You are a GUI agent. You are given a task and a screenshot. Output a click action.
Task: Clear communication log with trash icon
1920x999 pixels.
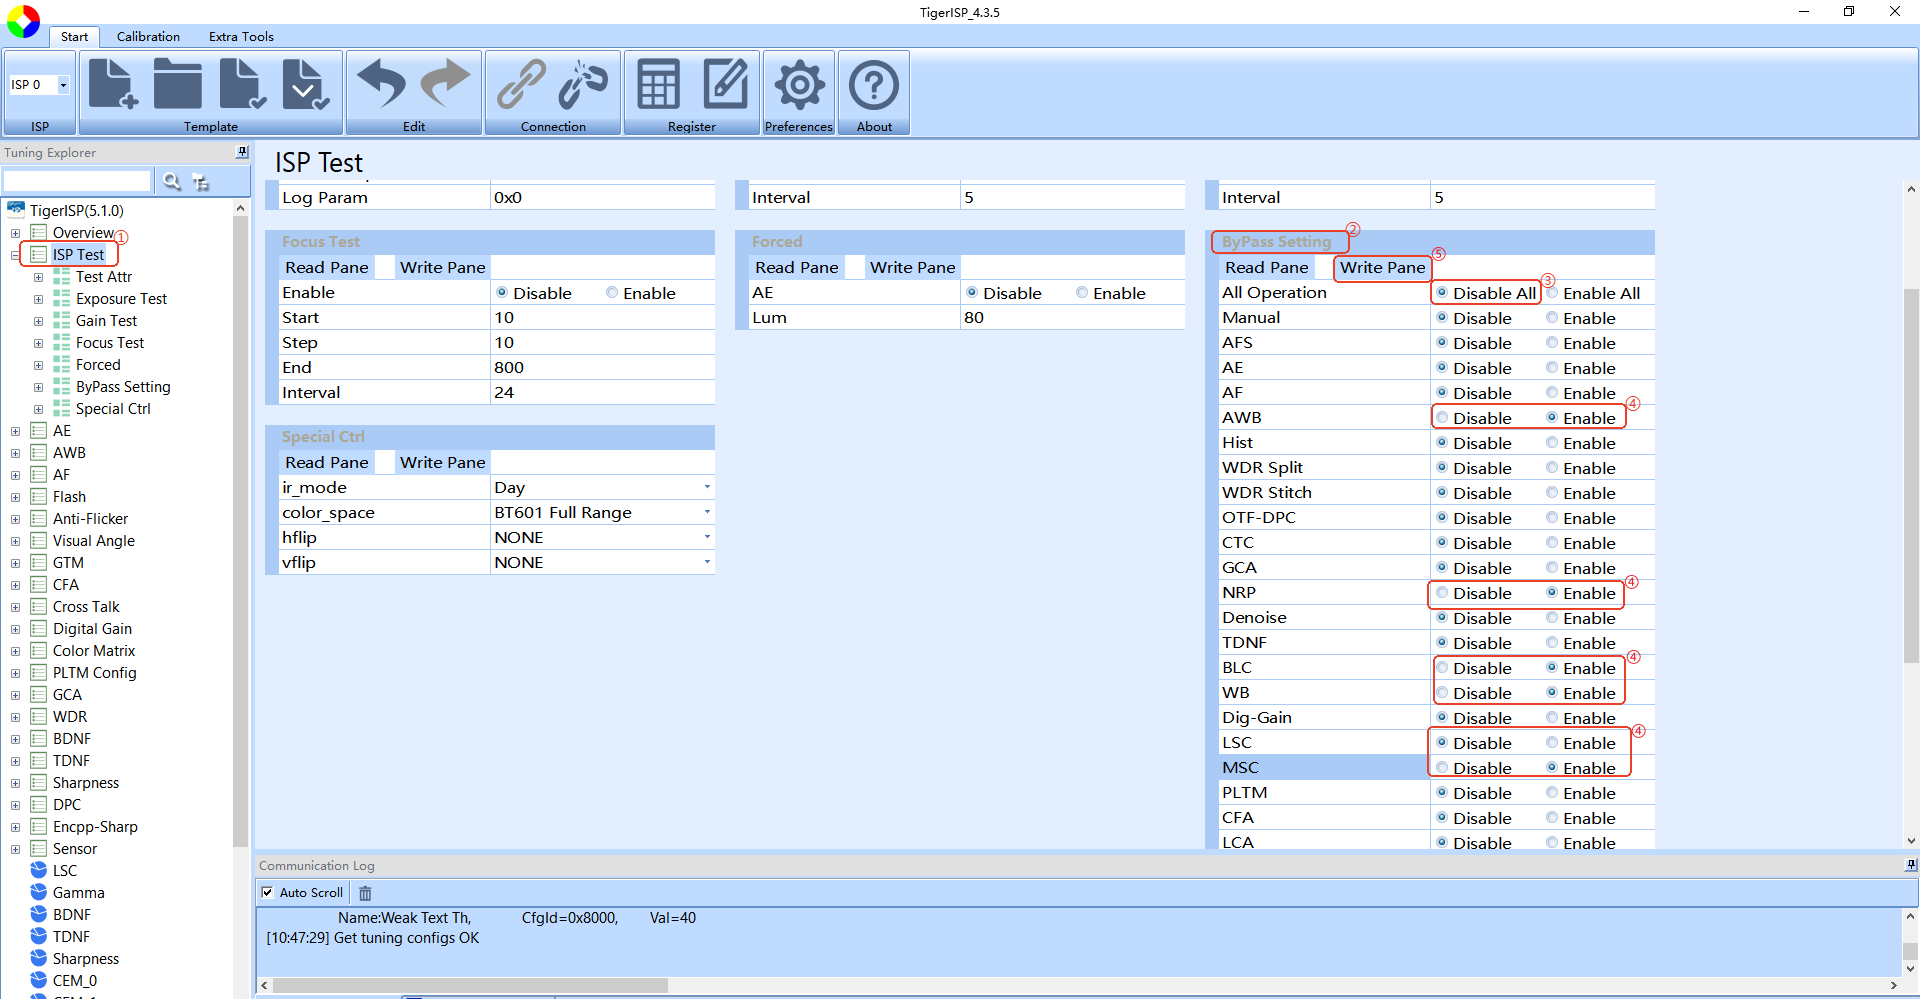point(365,893)
